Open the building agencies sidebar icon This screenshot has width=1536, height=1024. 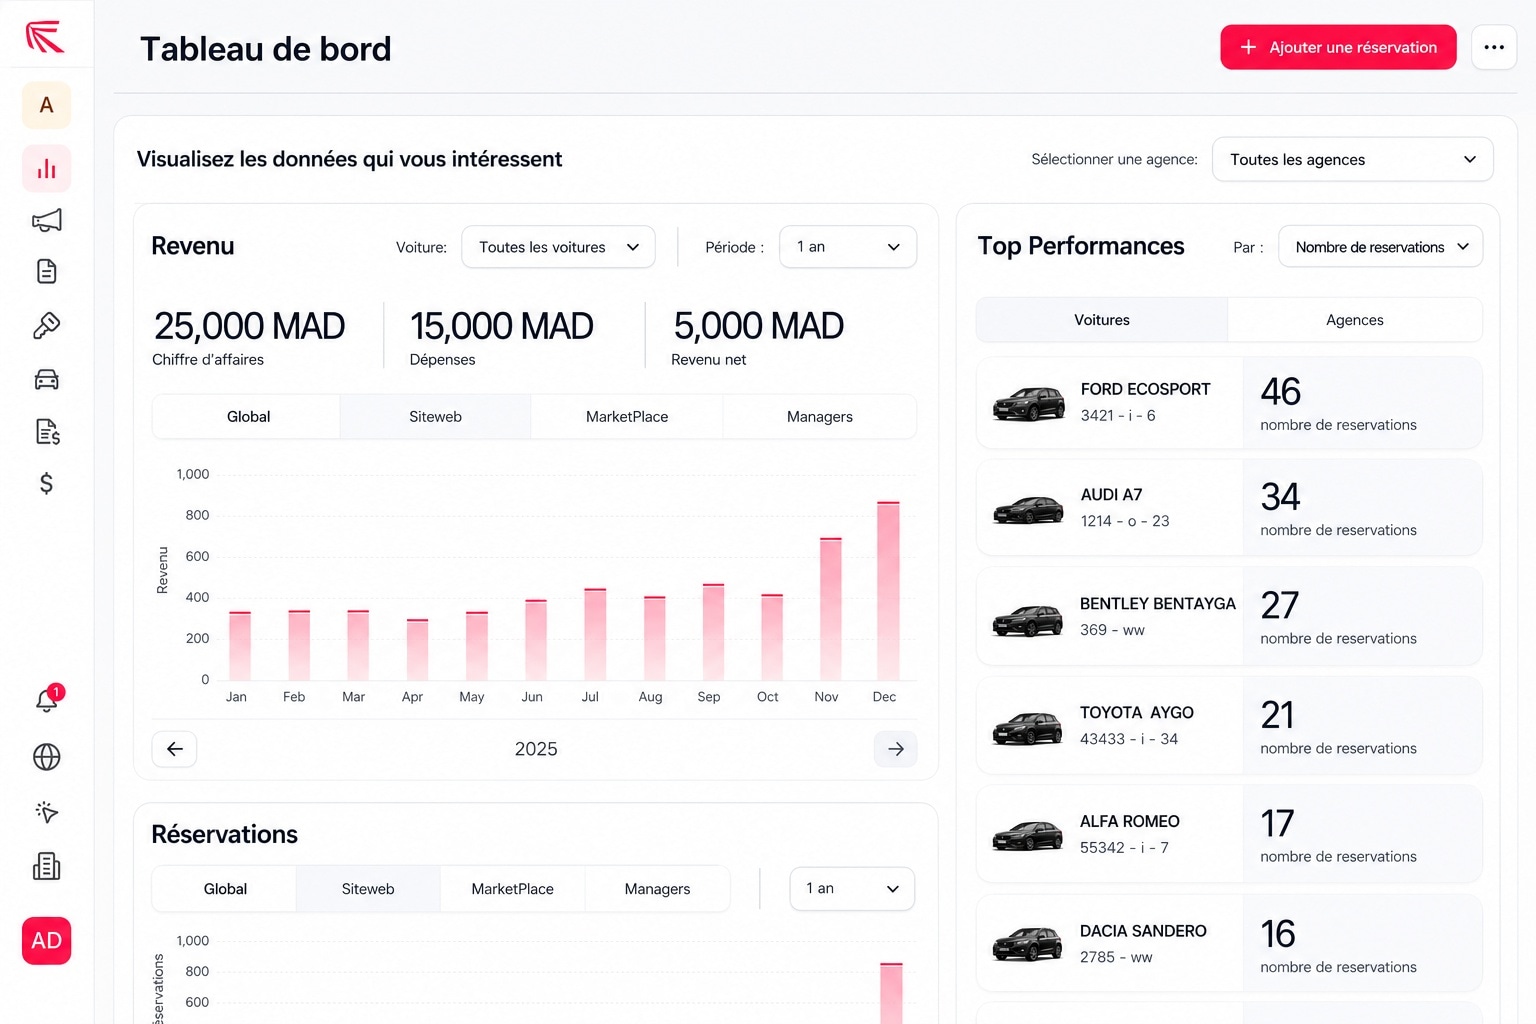click(x=46, y=866)
